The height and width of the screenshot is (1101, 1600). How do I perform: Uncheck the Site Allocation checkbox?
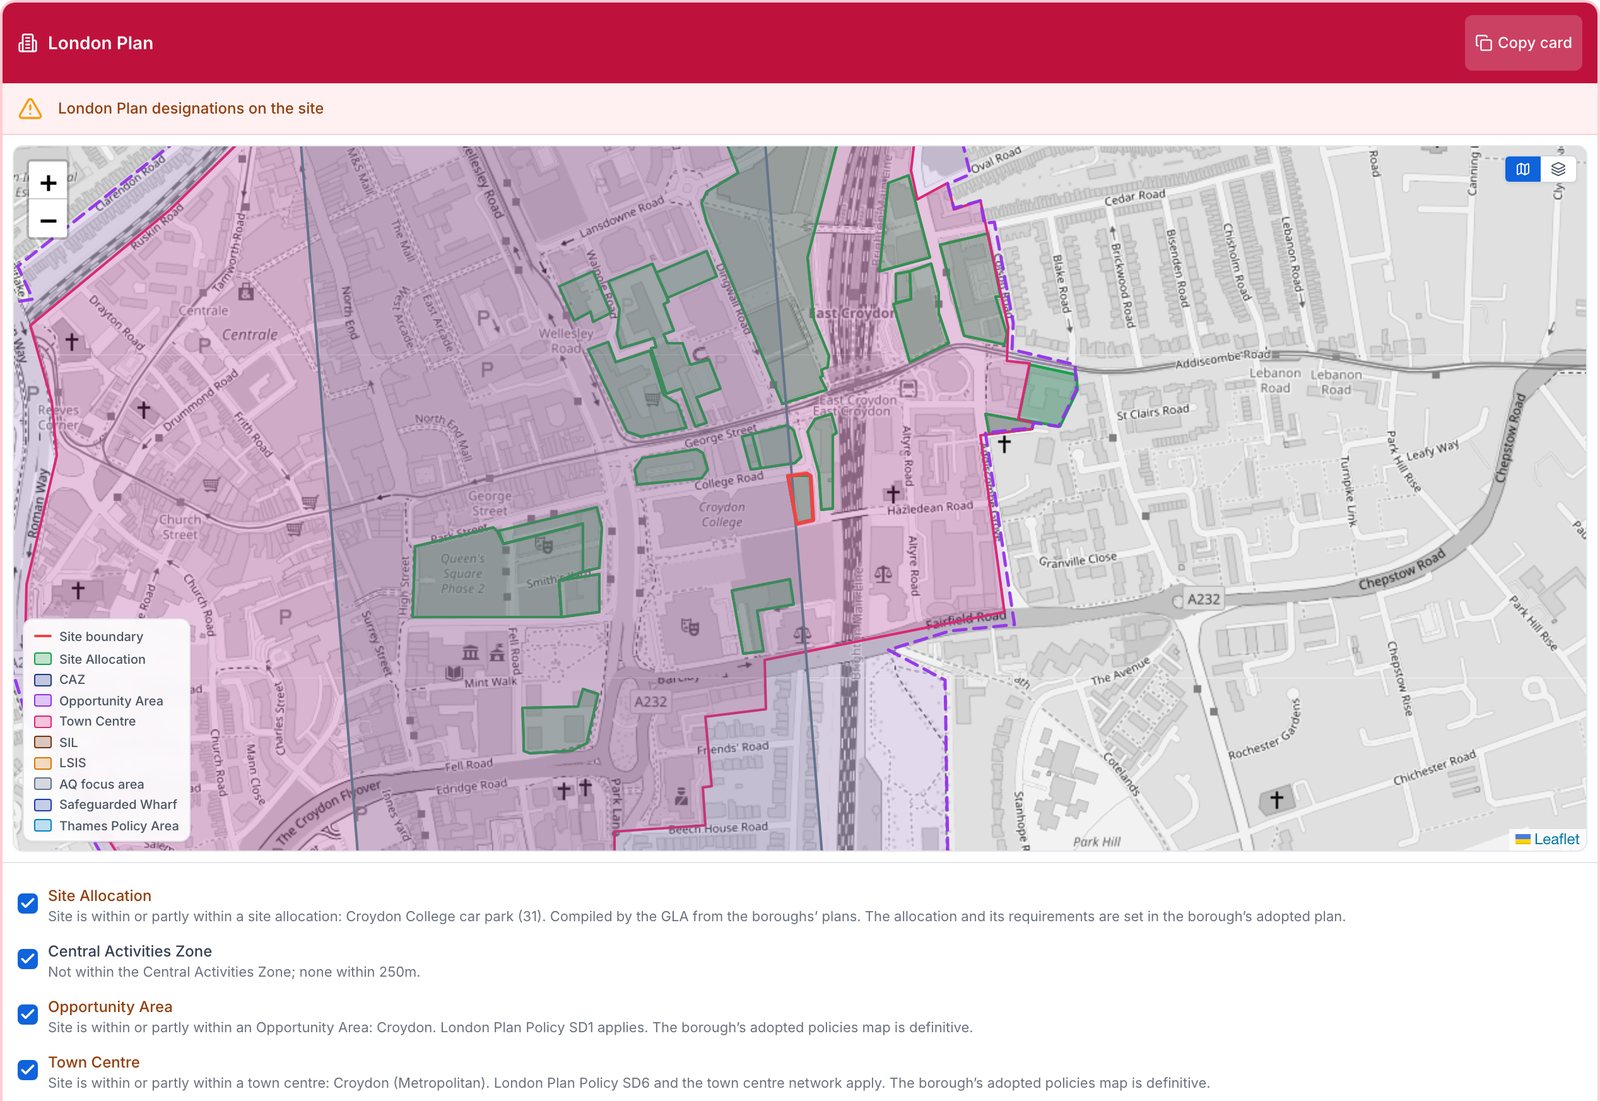[x=28, y=904]
